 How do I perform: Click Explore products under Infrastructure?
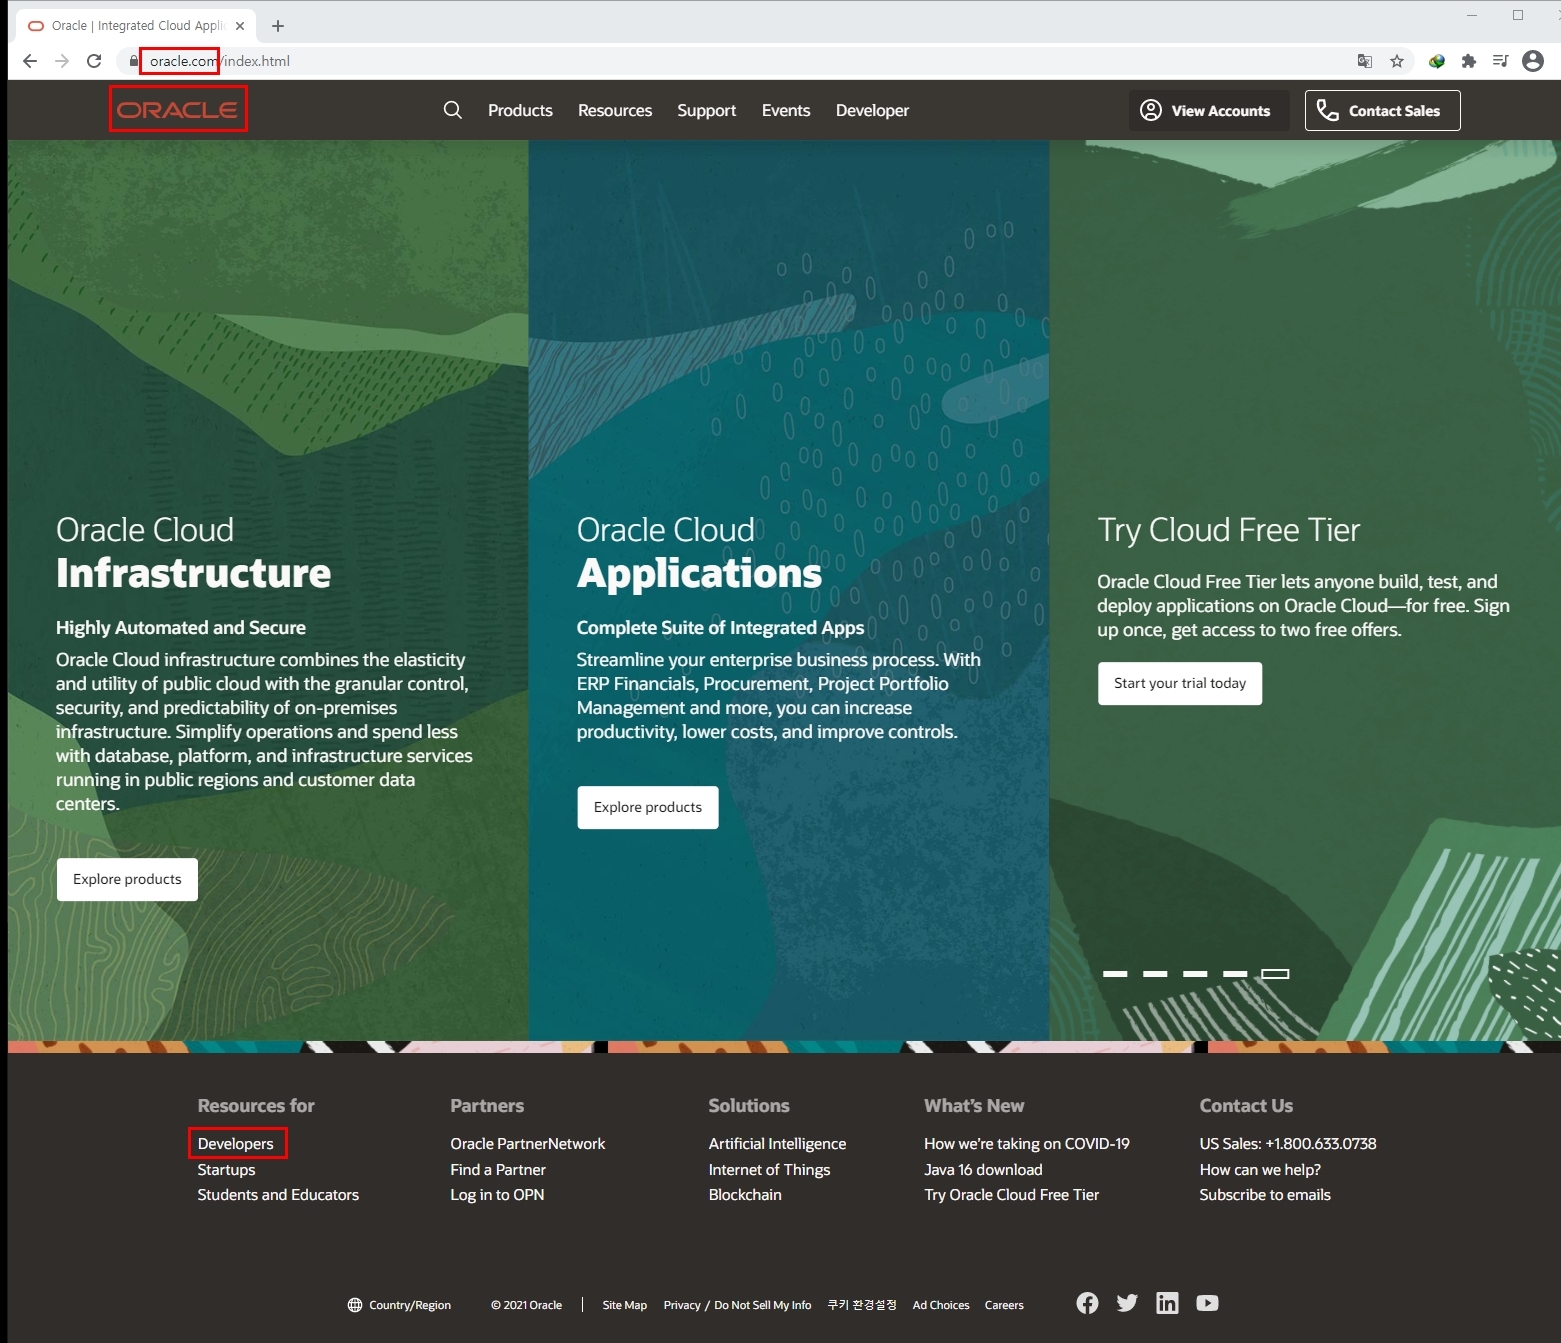click(x=127, y=879)
